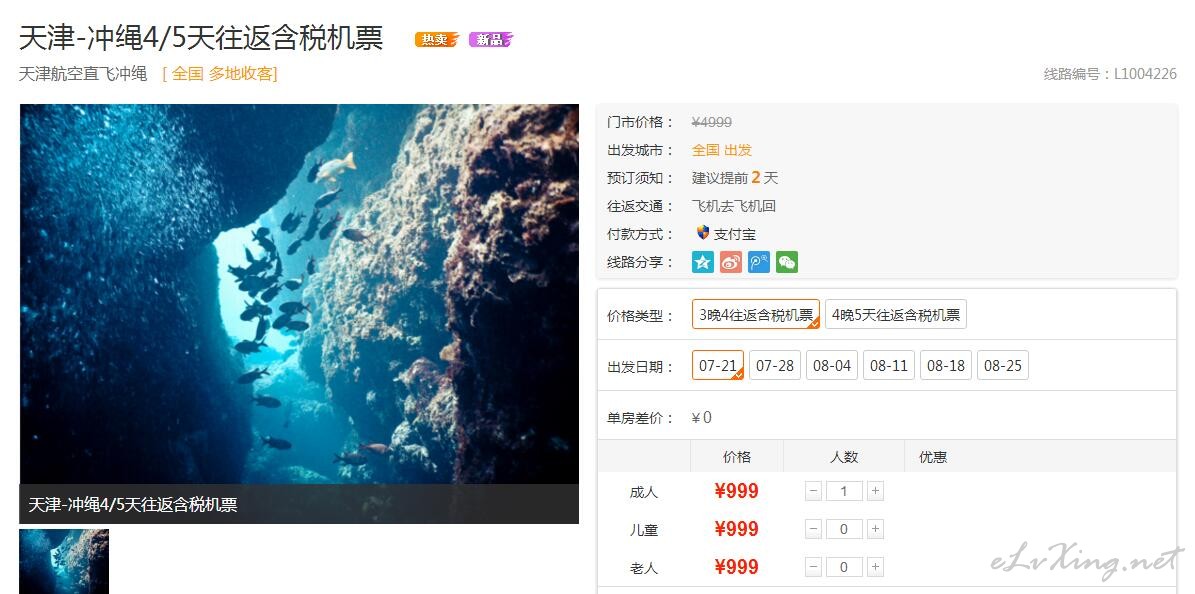Choose departure date 08-11
Image resolution: width=1195 pixels, height=594 pixels.
(x=889, y=365)
